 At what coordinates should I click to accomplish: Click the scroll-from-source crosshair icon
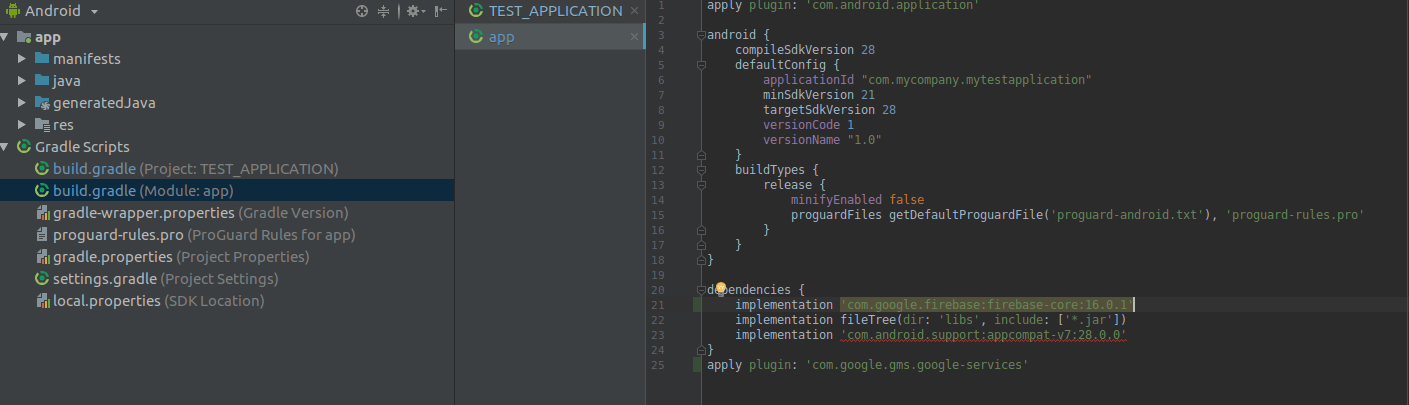[x=362, y=11]
